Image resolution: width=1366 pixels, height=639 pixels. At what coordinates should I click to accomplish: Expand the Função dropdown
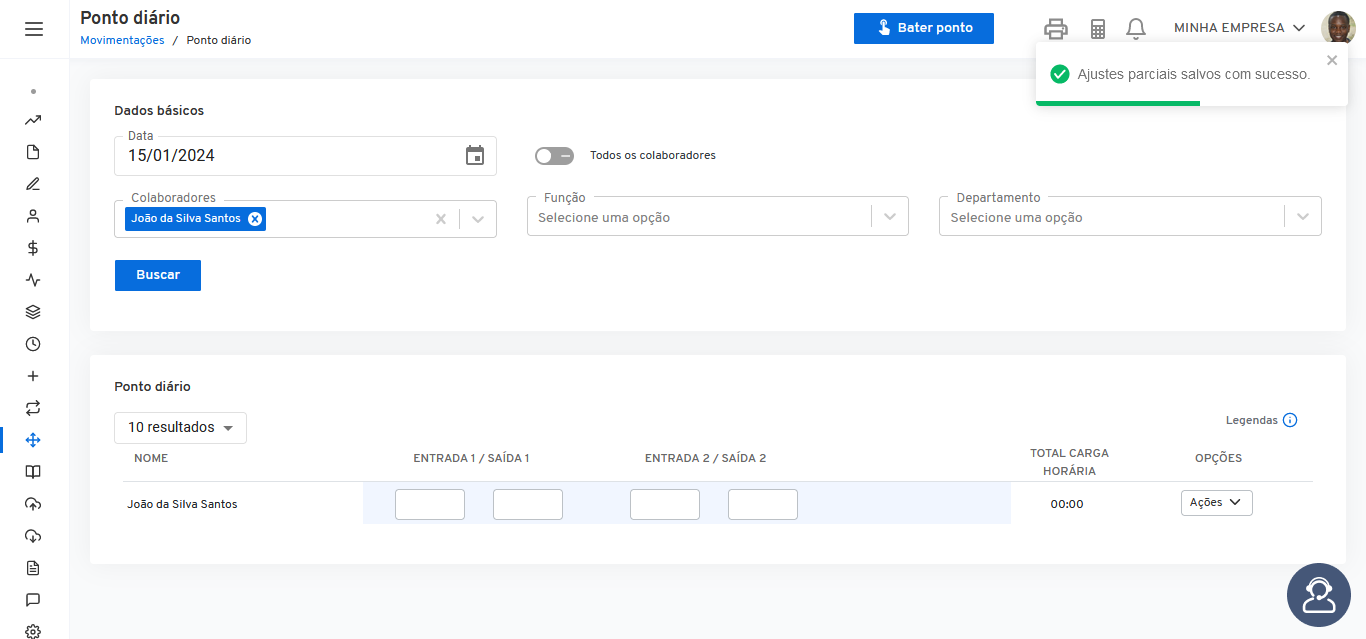click(x=890, y=217)
